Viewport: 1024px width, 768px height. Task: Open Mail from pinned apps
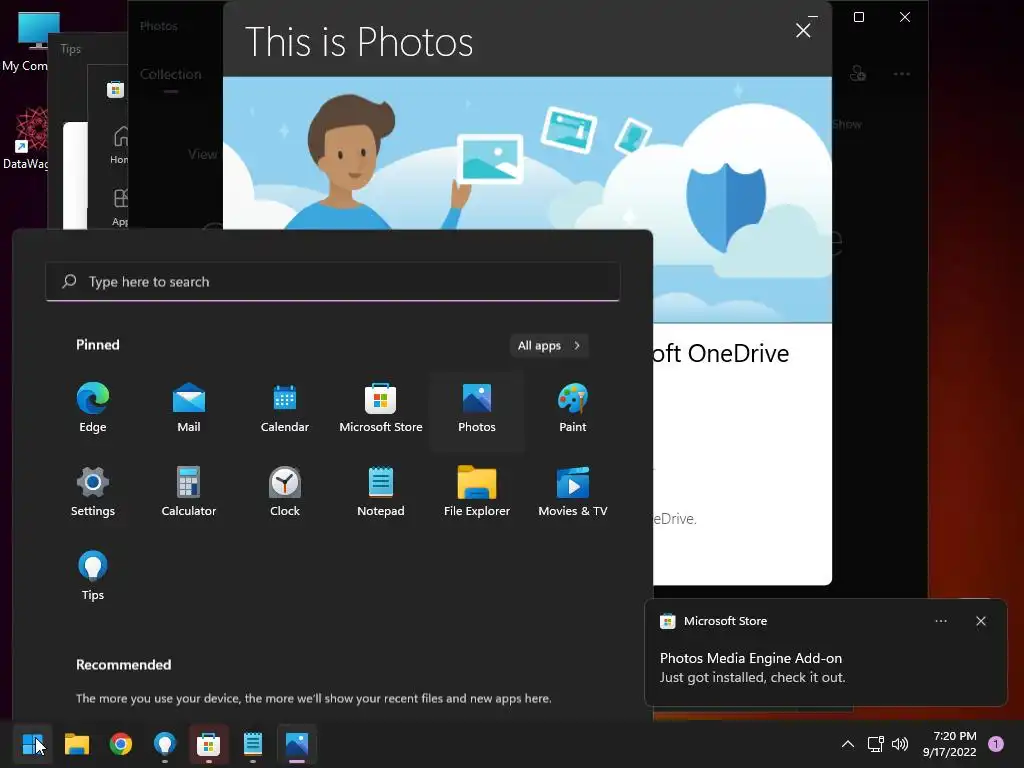(x=189, y=409)
